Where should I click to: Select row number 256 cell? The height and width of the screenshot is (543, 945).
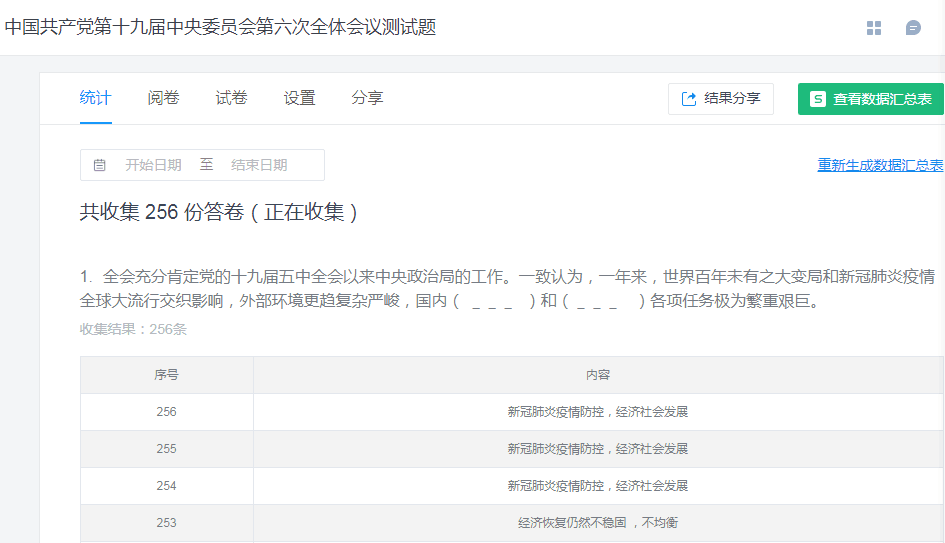pyautogui.click(x=166, y=412)
